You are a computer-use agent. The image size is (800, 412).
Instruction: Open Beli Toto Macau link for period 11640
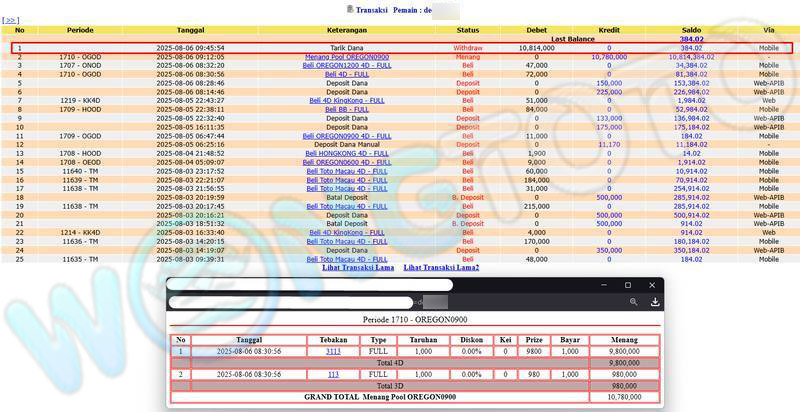click(347, 171)
